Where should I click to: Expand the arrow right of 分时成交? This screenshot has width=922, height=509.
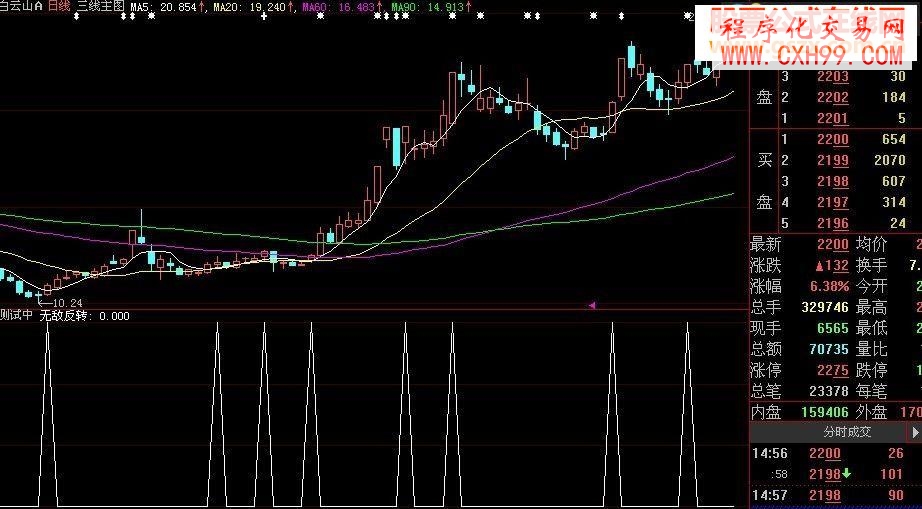(x=915, y=432)
